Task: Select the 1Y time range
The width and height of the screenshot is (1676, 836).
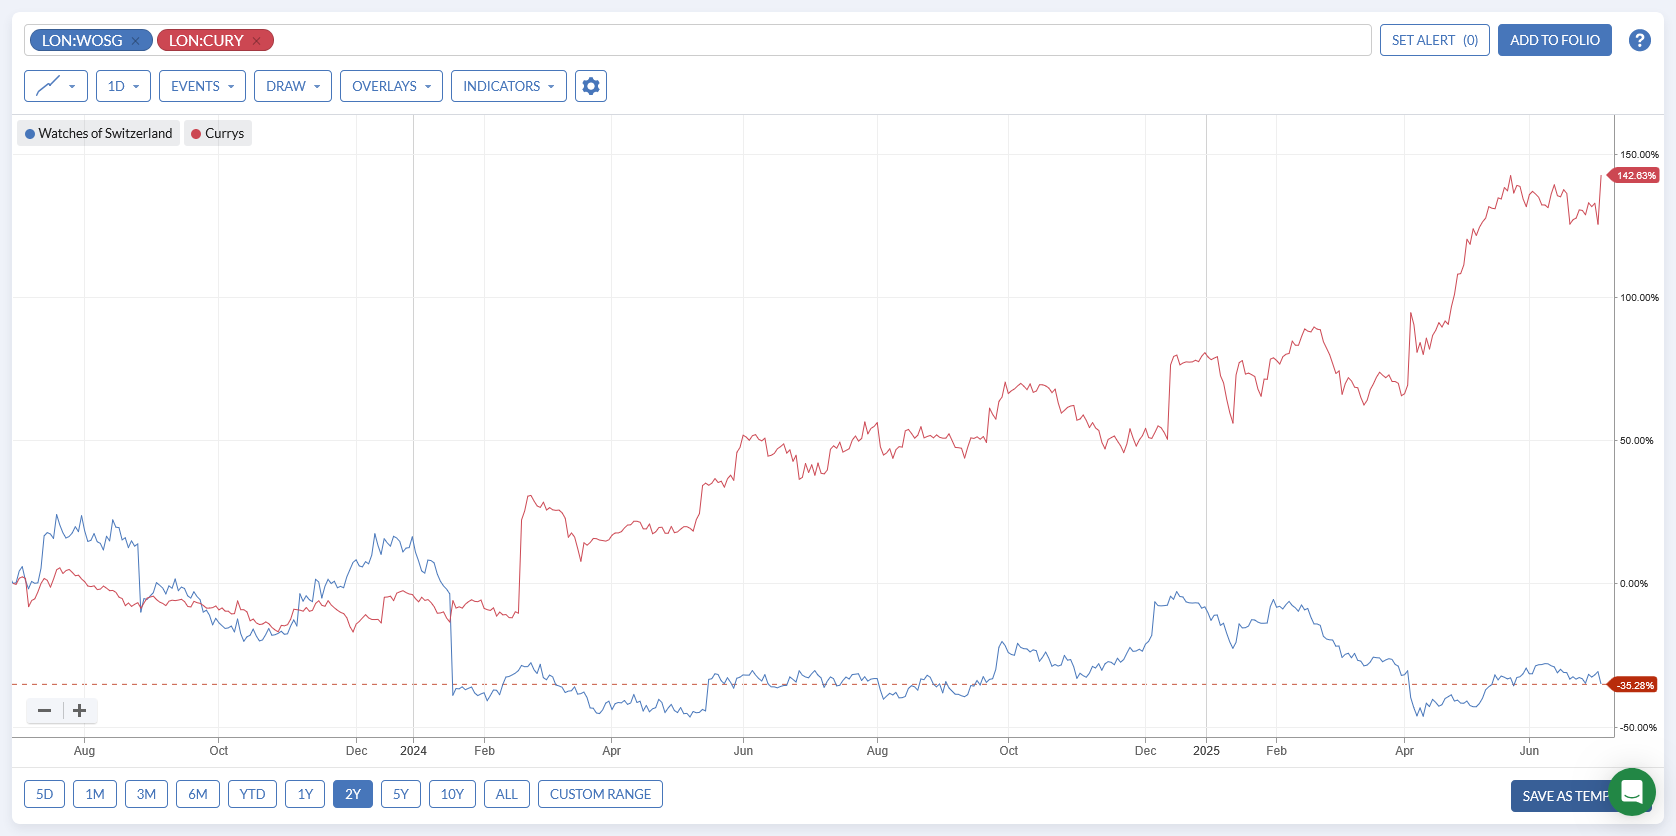Action: point(305,794)
